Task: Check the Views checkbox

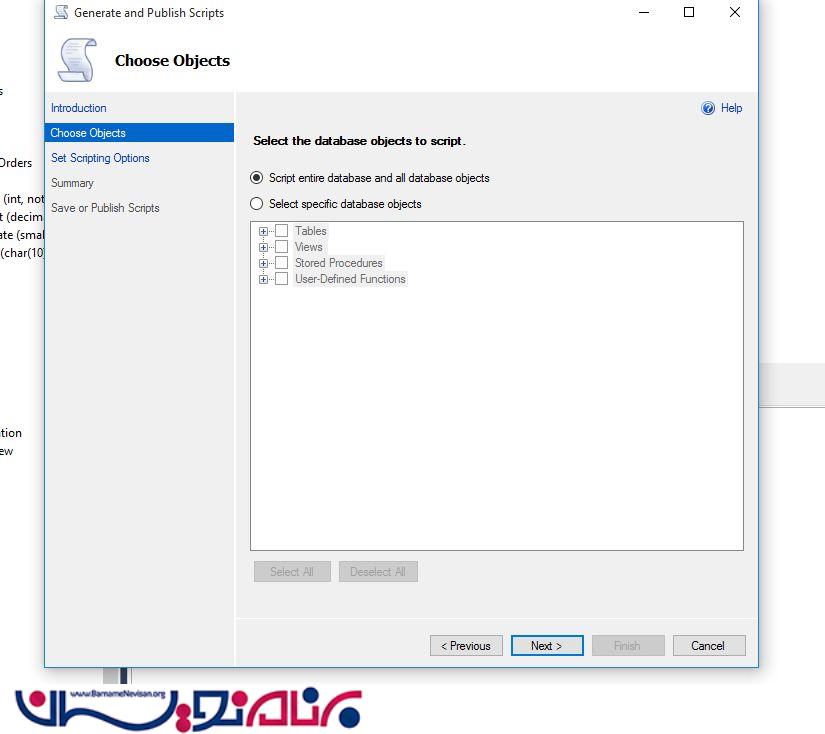Action: [281, 247]
